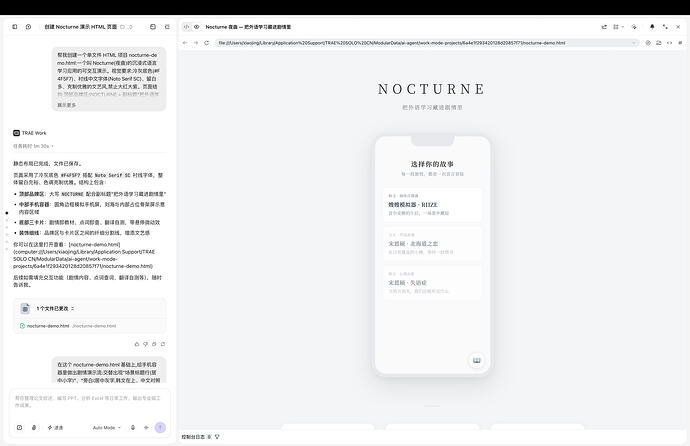
Task: Click the microphone voice input icon
Action: 133,428
